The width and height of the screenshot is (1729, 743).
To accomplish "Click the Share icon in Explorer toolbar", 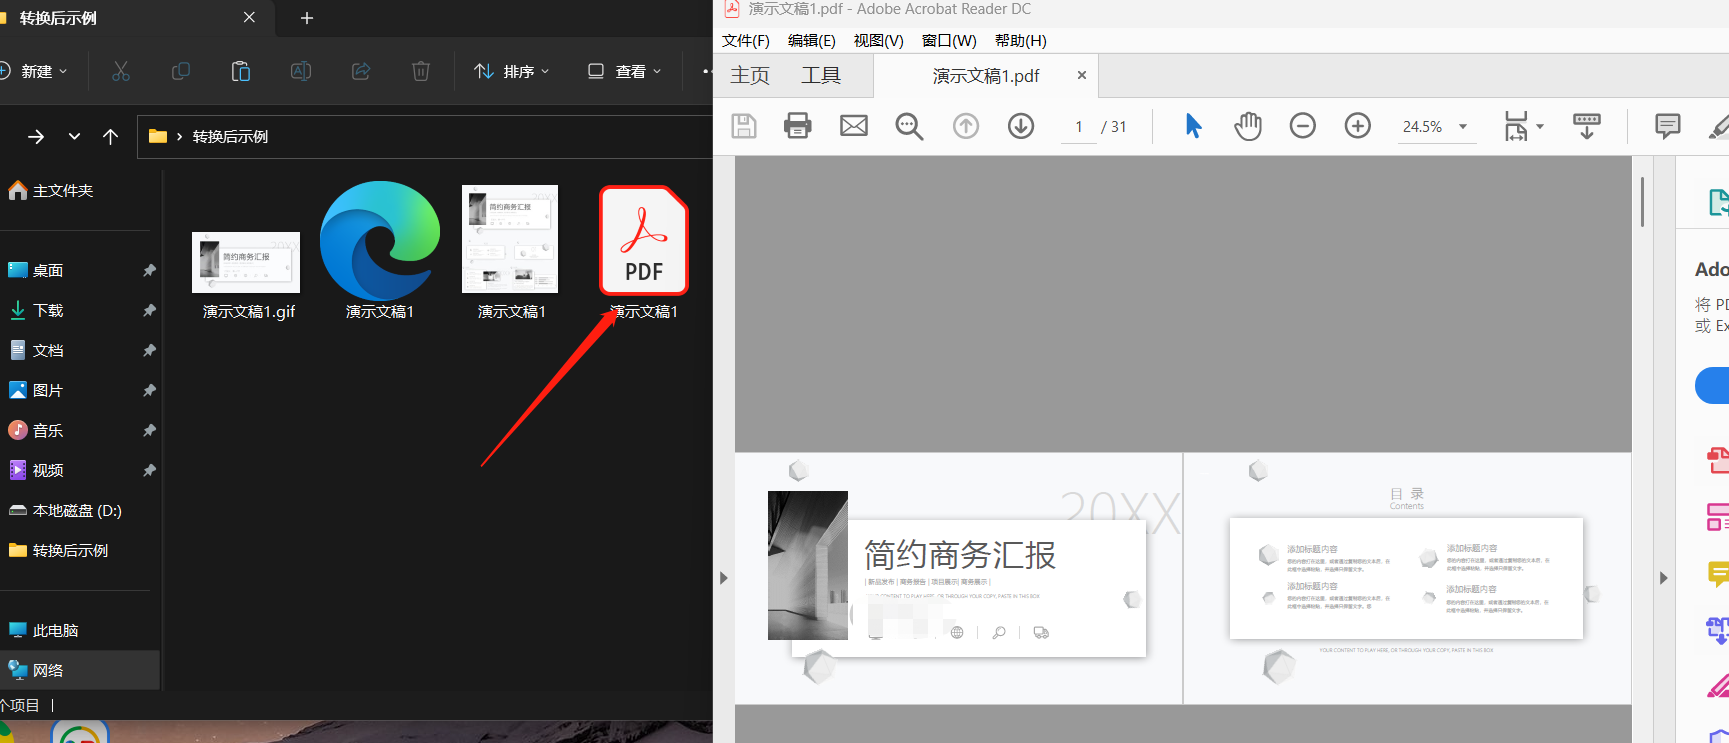I will point(361,71).
